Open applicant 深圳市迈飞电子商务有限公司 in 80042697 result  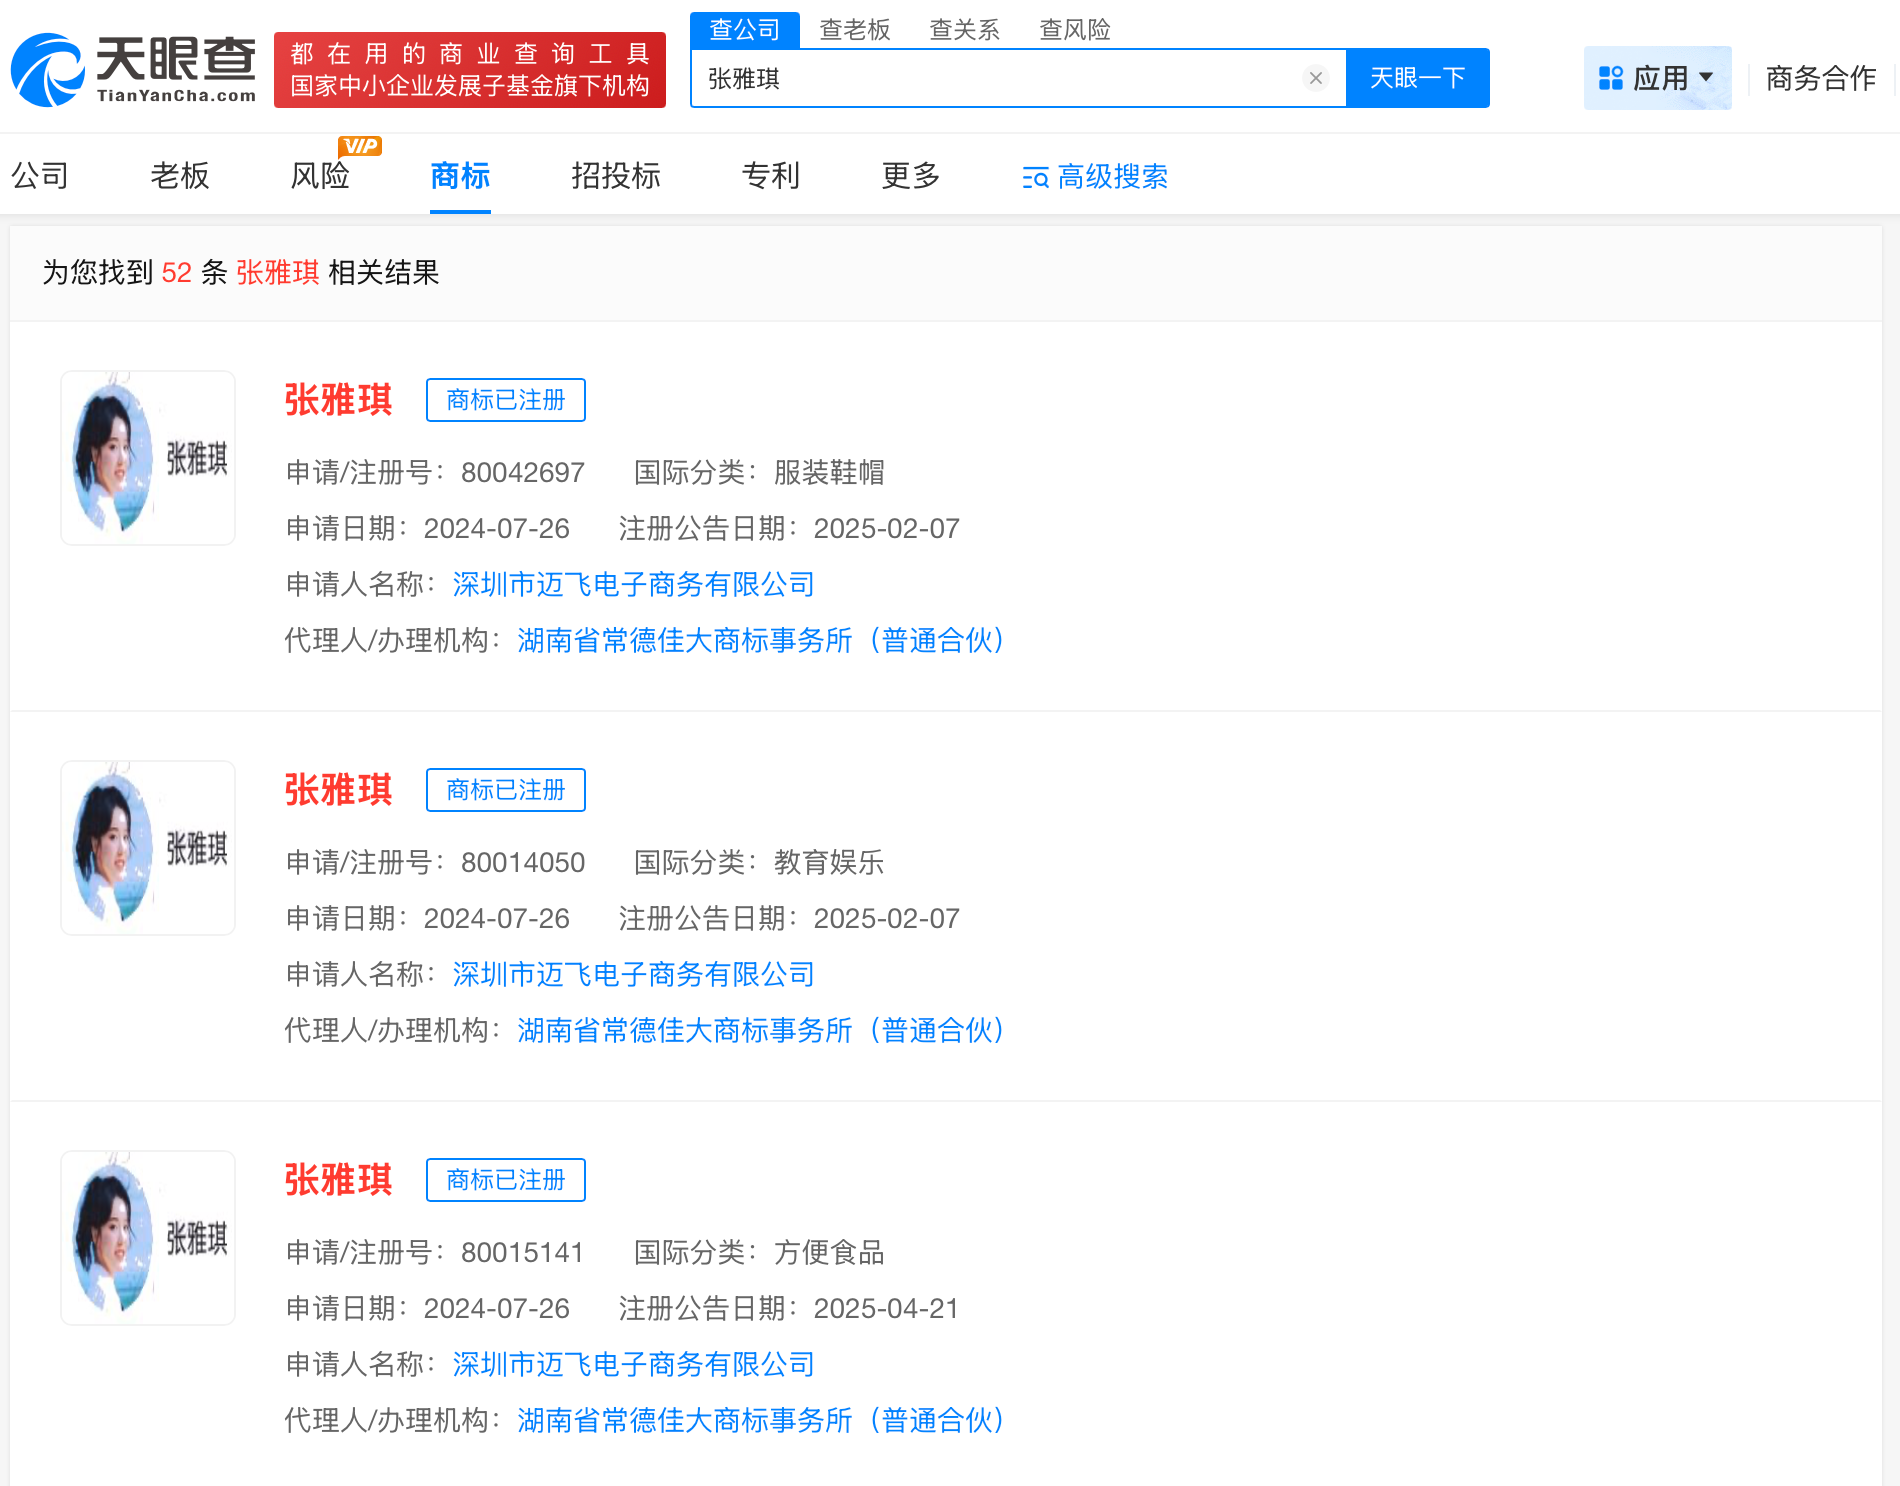[634, 584]
